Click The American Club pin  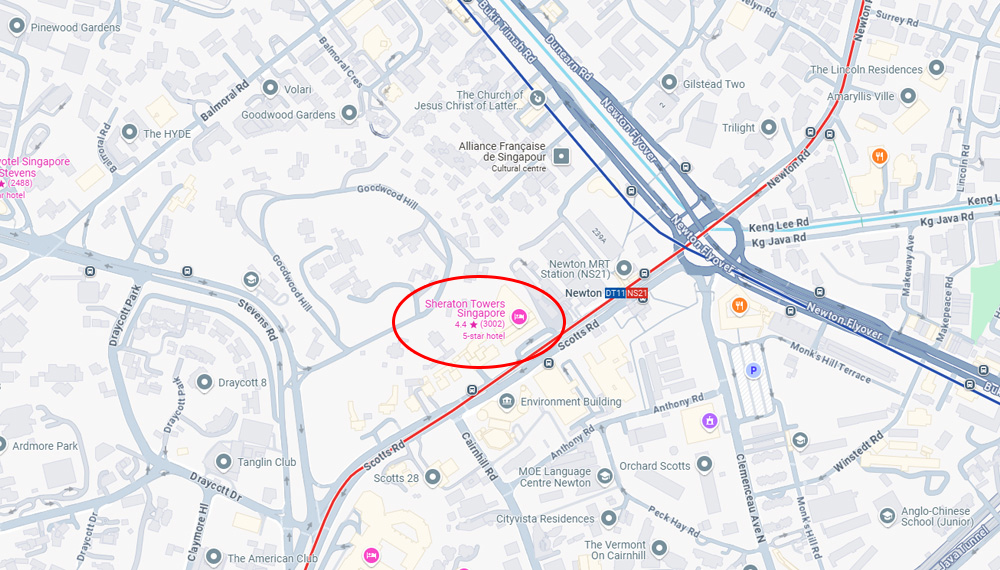214,557
